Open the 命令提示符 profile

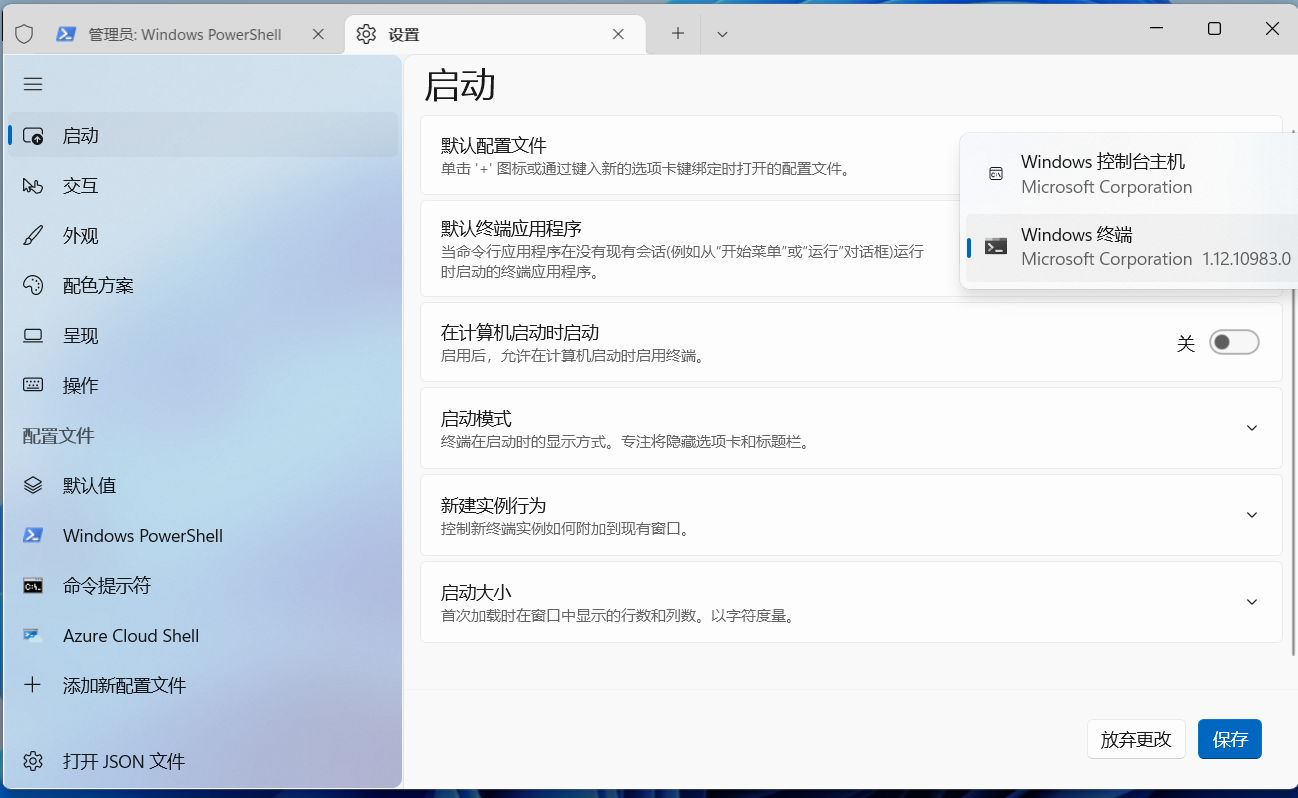coord(203,586)
